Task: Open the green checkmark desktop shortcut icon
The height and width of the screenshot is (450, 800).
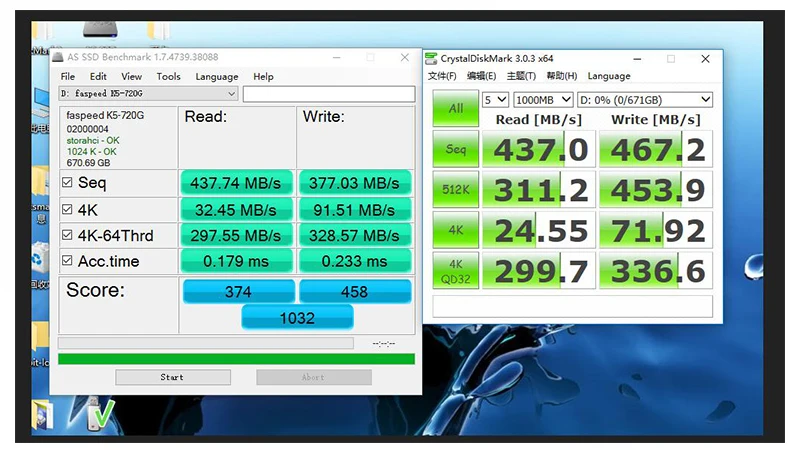Action: tap(101, 413)
